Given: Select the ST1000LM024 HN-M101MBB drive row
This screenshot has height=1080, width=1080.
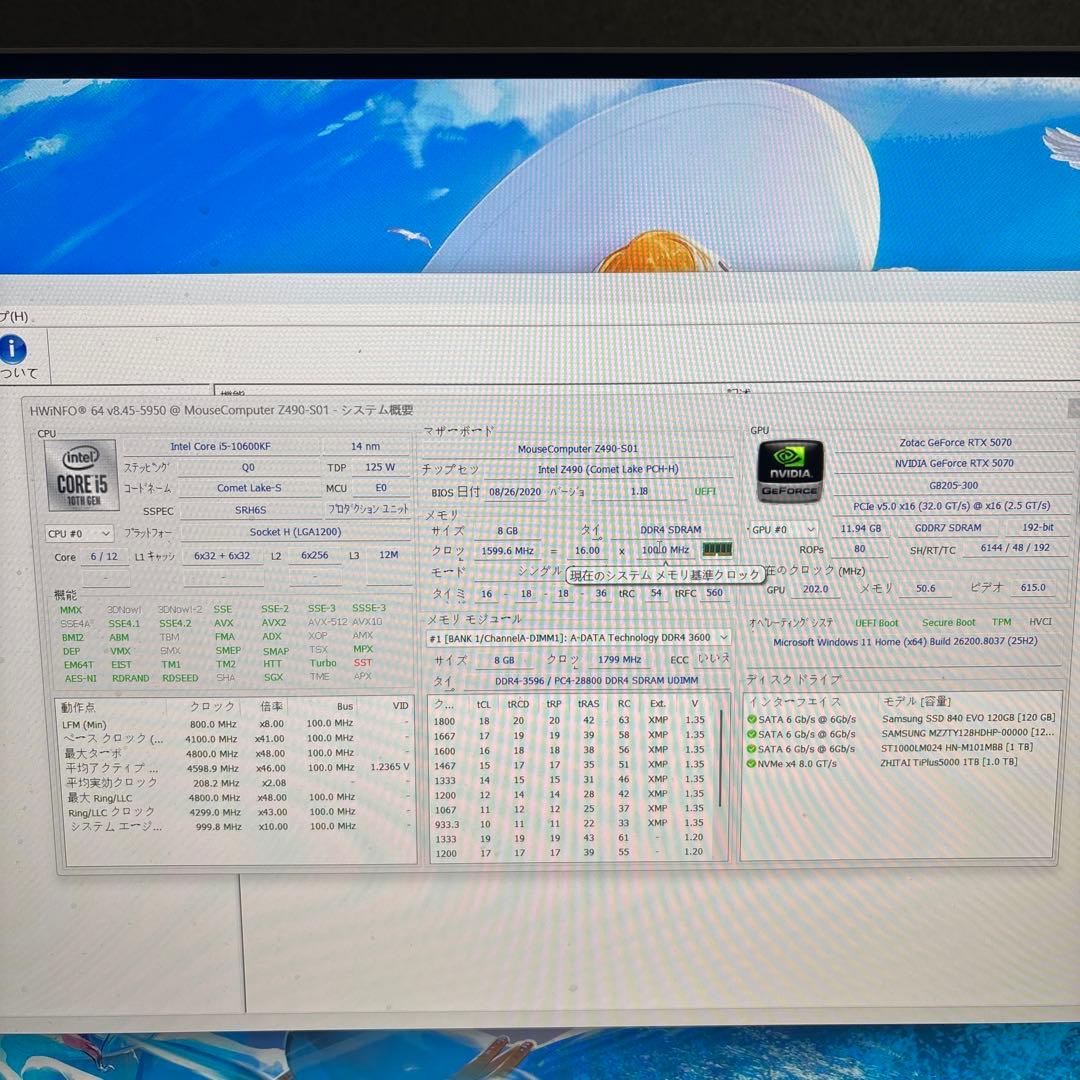Looking at the screenshot, I should [x=901, y=748].
